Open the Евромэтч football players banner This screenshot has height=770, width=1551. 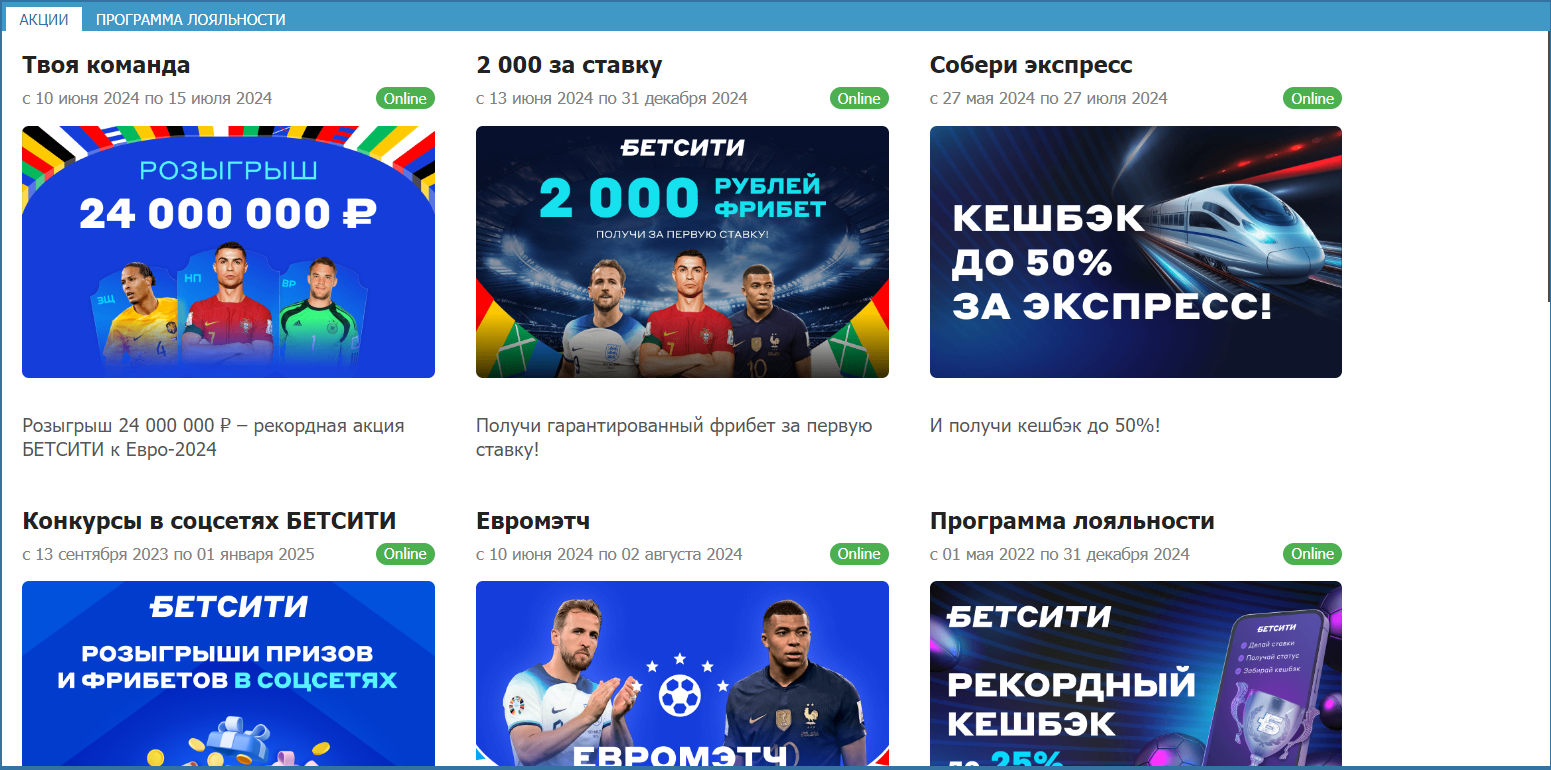[682, 674]
